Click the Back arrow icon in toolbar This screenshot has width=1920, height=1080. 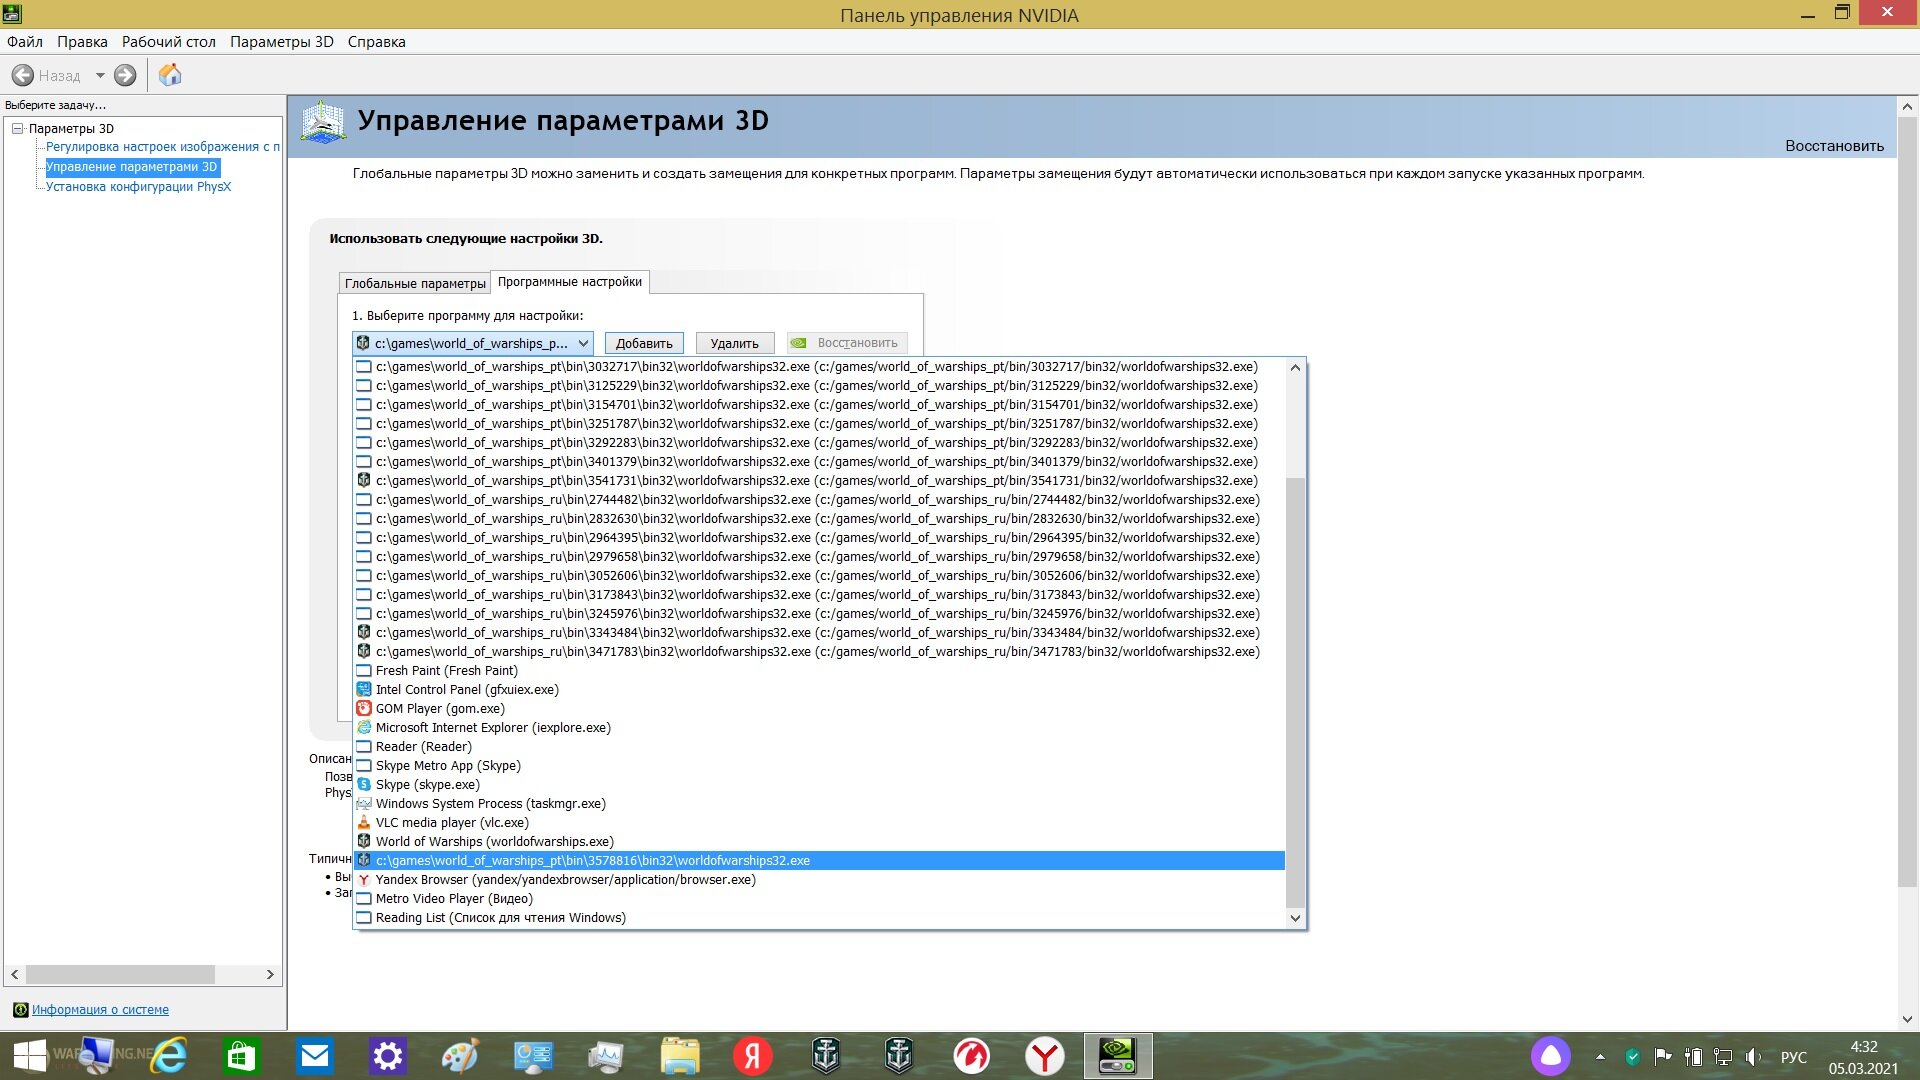(22, 75)
